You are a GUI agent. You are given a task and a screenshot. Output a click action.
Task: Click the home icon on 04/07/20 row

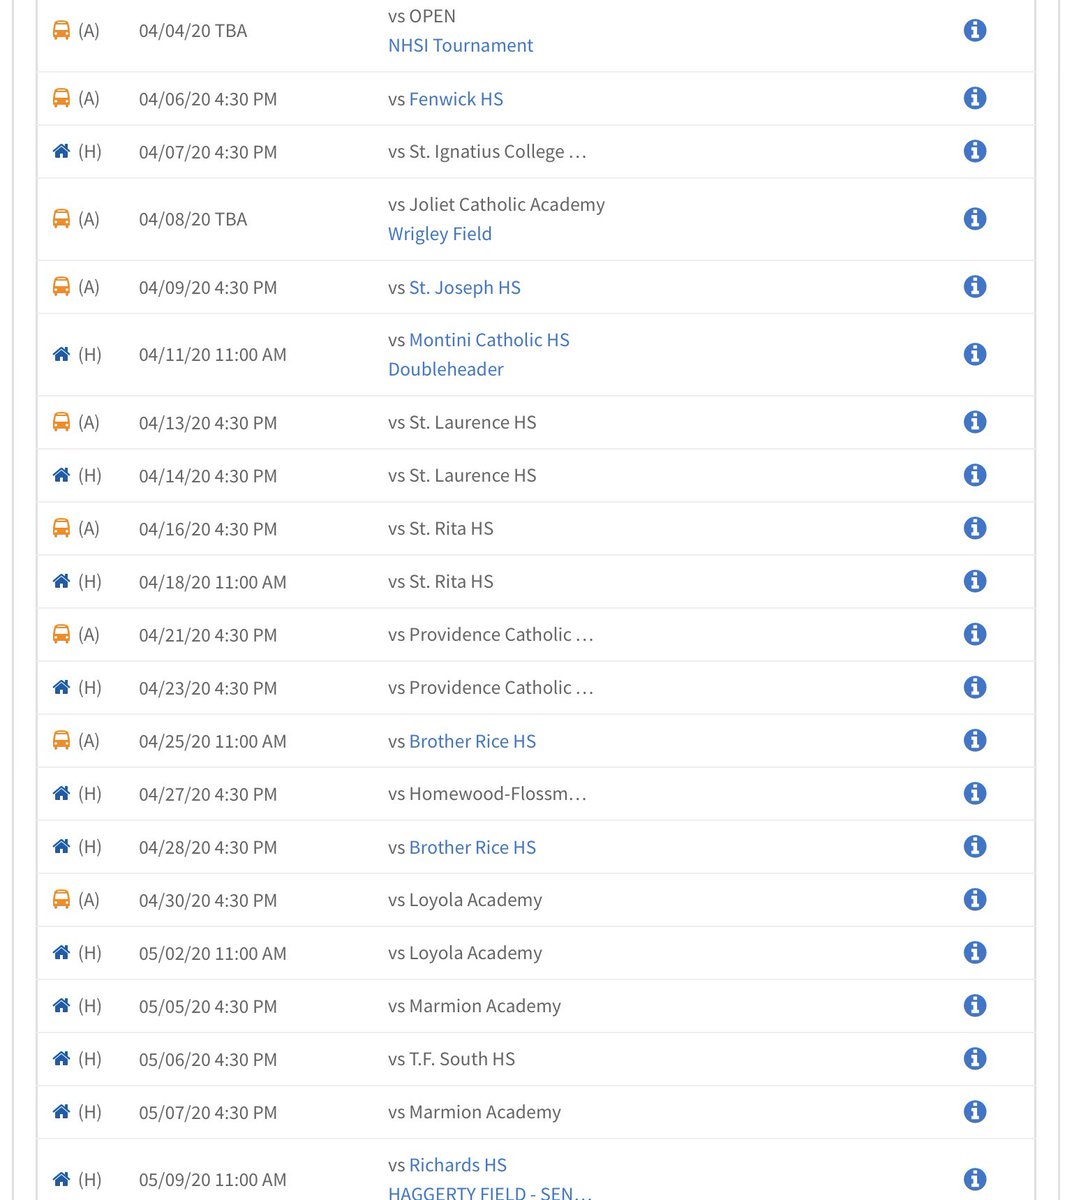(x=61, y=151)
